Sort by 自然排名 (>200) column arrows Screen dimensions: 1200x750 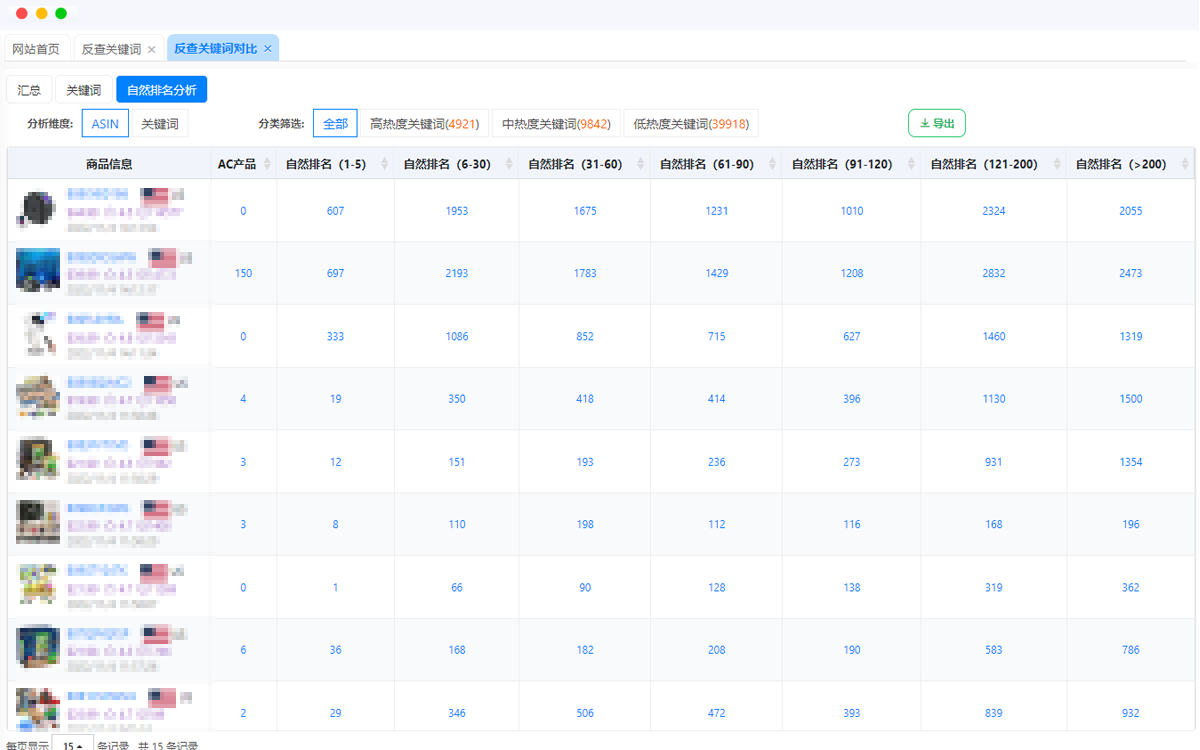point(1184,165)
